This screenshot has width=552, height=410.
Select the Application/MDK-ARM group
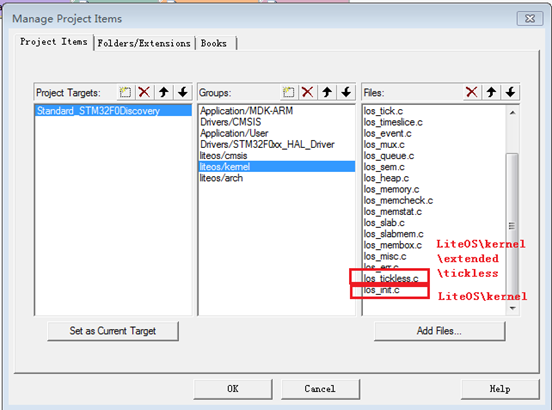coord(276,111)
